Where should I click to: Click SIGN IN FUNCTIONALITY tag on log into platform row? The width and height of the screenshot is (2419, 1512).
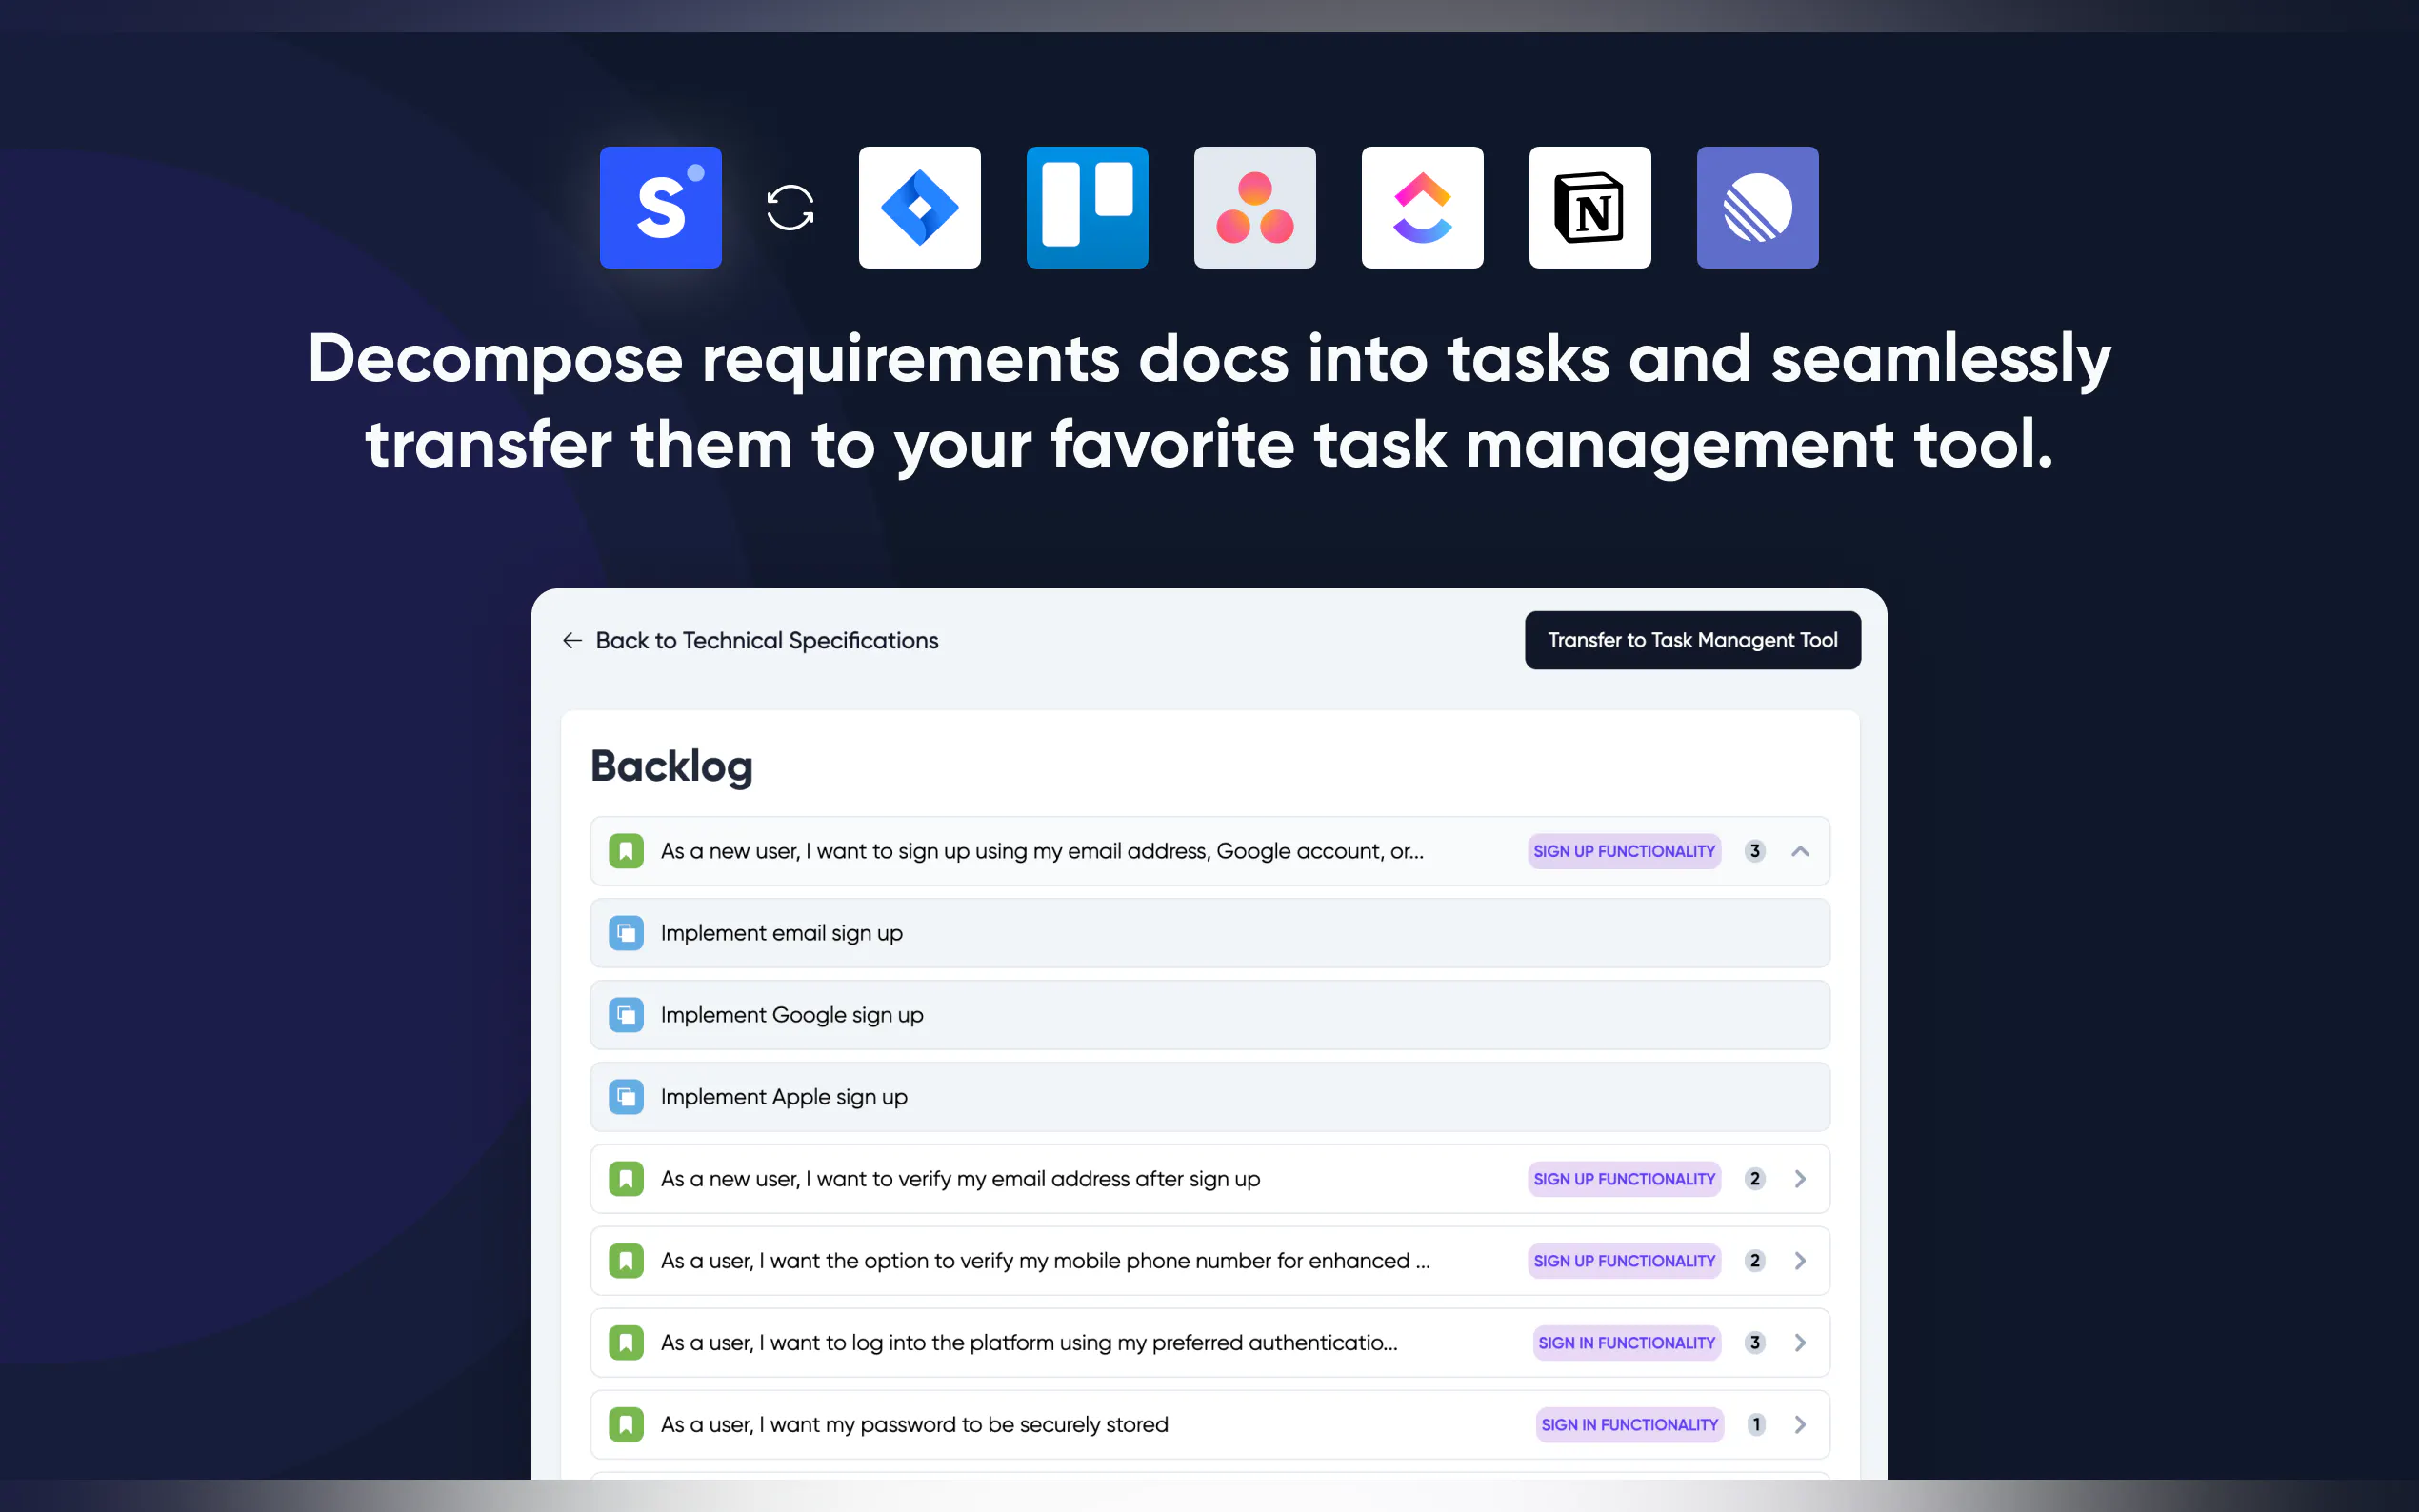coord(1626,1343)
